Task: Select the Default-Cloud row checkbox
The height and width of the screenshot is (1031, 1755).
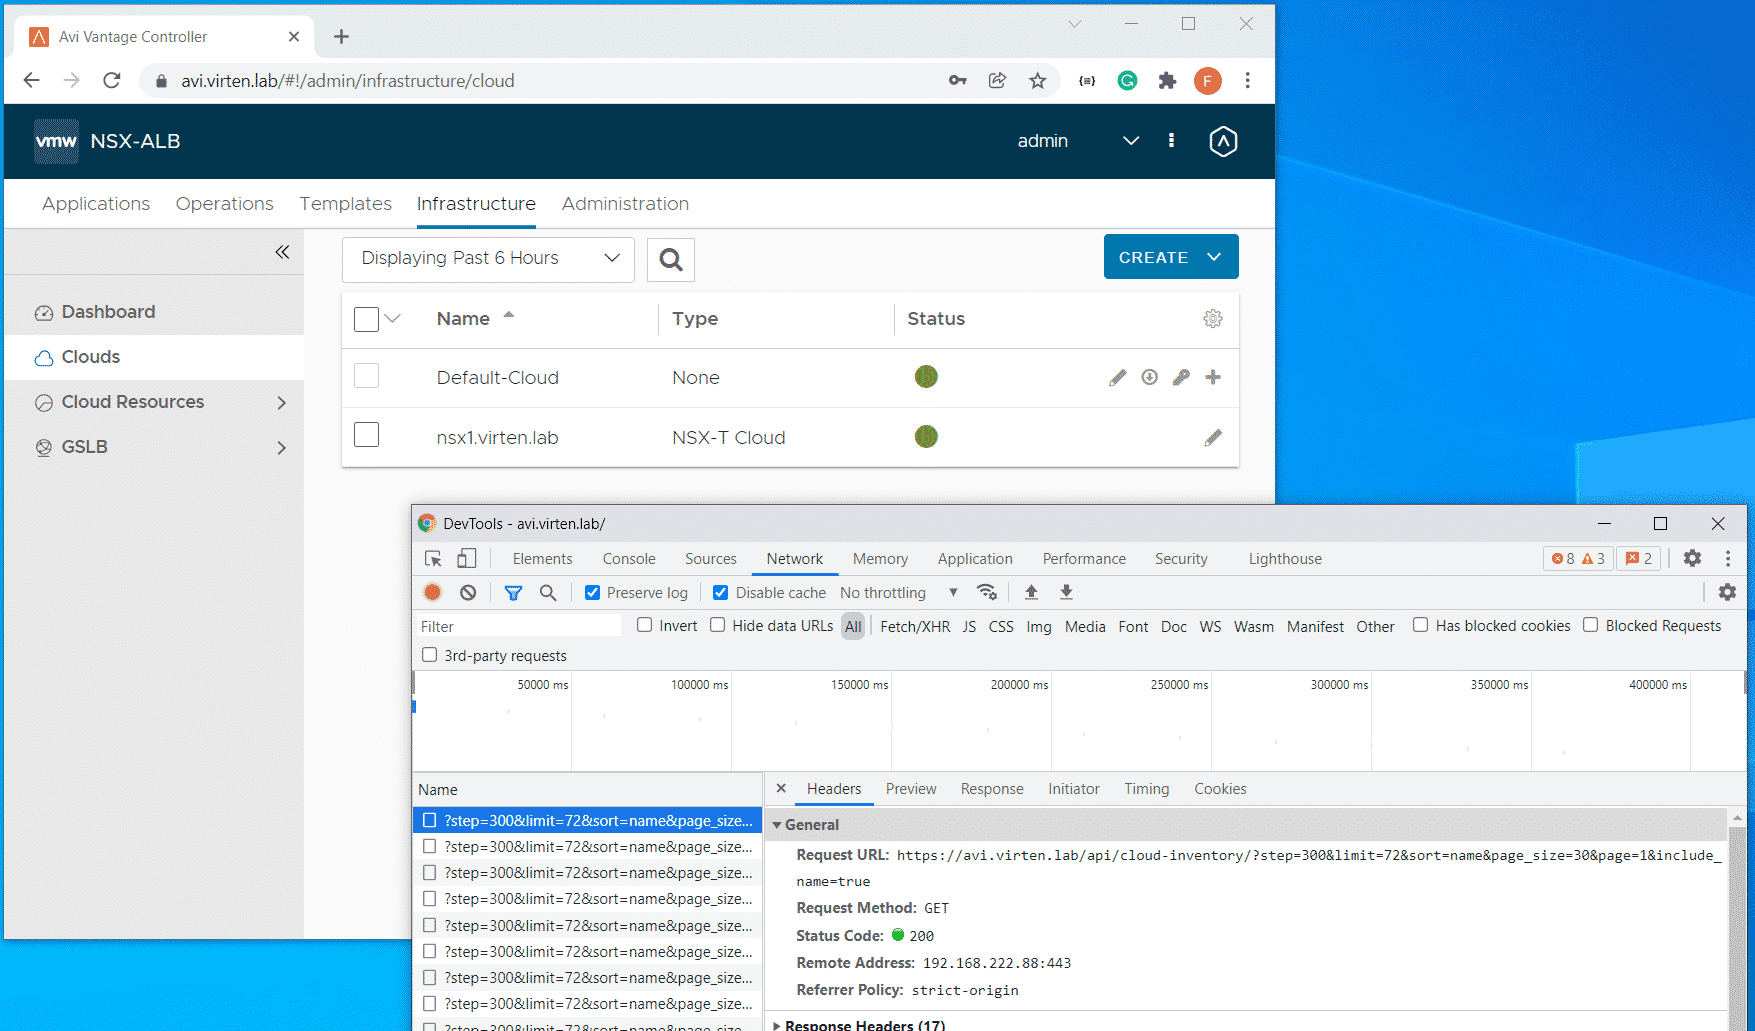Action: tap(367, 376)
